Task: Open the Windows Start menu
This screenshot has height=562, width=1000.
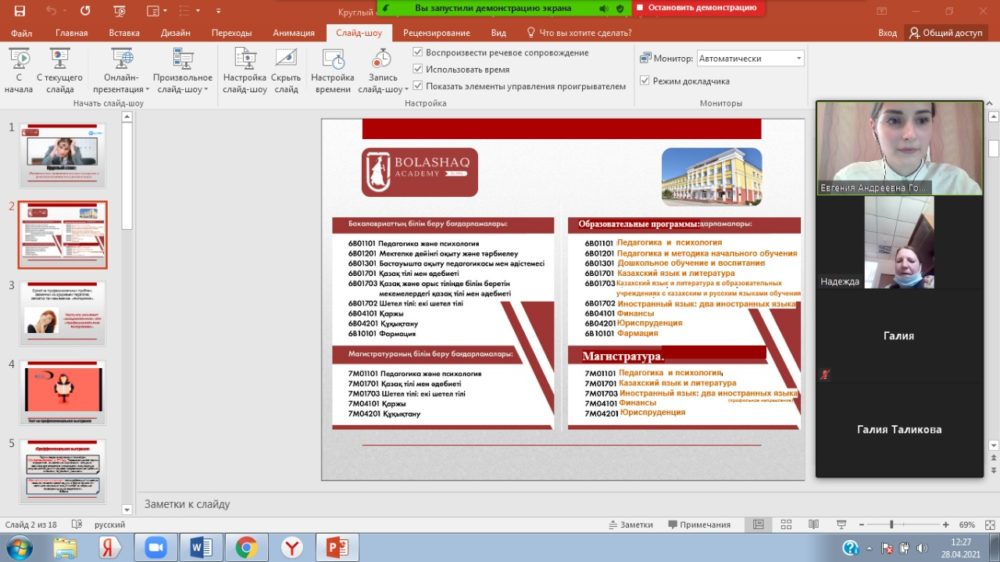Action: (19, 548)
